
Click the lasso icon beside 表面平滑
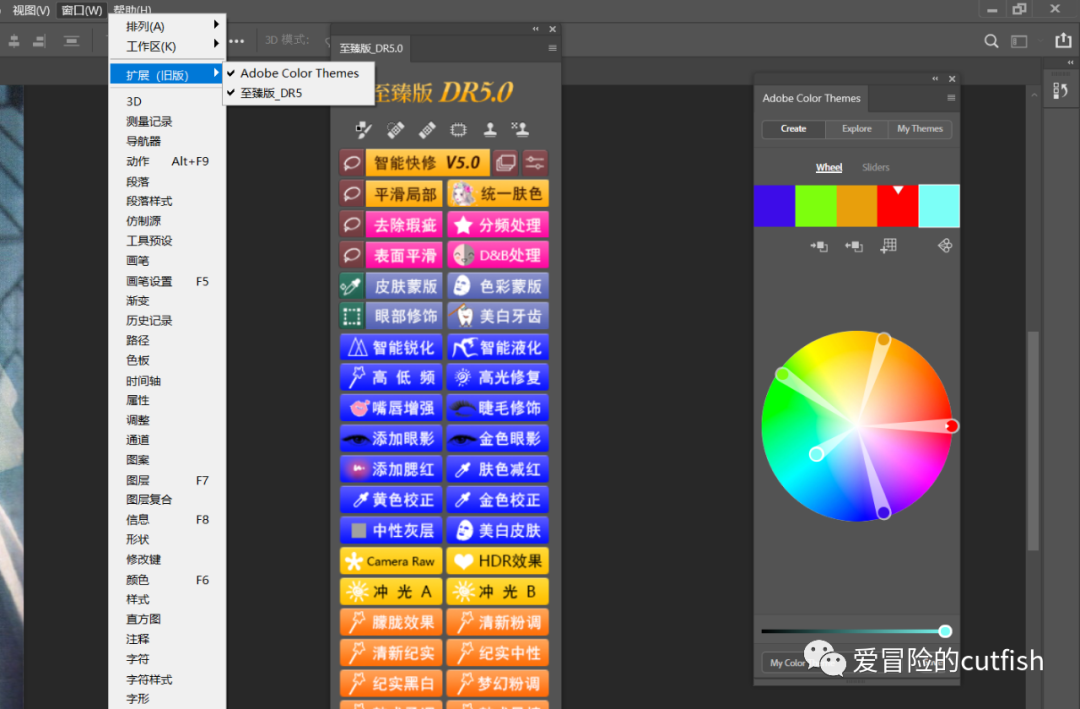click(x=352, y=255)
